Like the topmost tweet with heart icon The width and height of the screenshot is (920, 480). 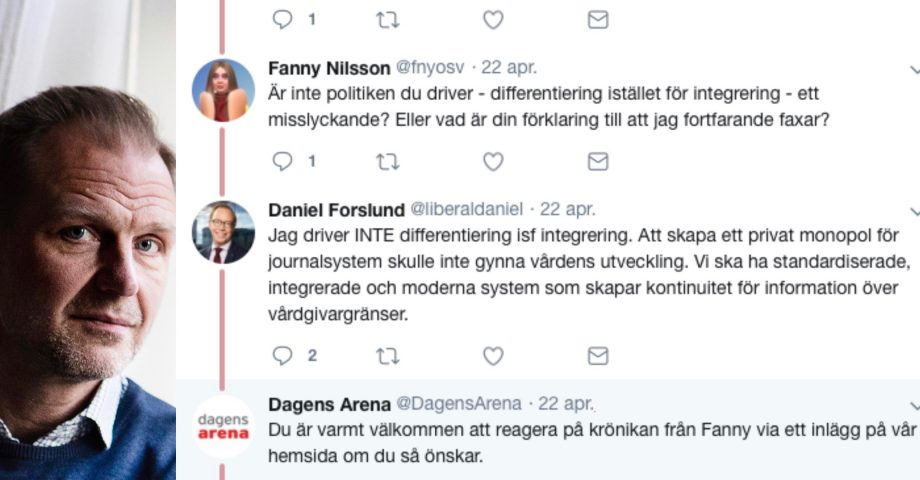click(x=493, y=19)
